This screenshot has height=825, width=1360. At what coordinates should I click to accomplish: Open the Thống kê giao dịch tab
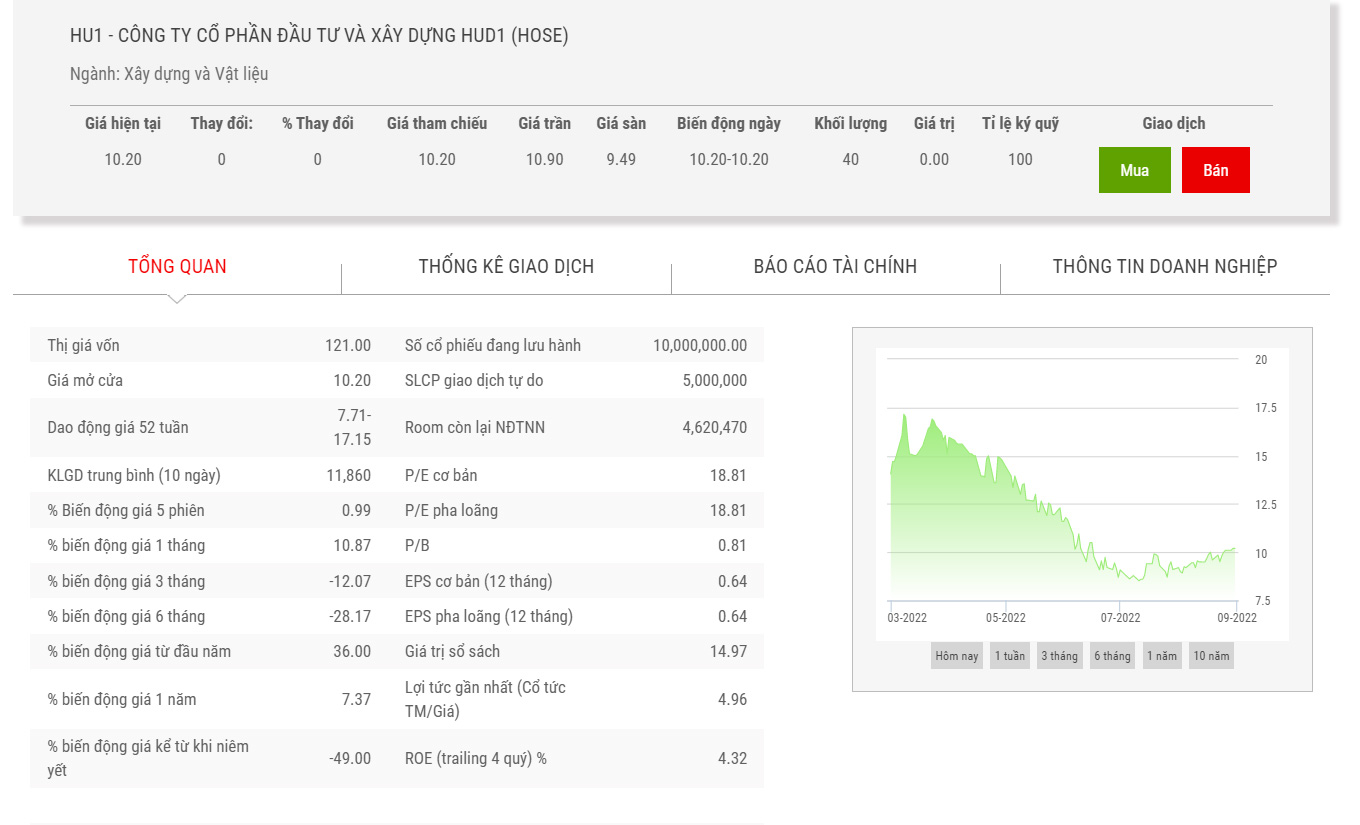tap(506, 266)
